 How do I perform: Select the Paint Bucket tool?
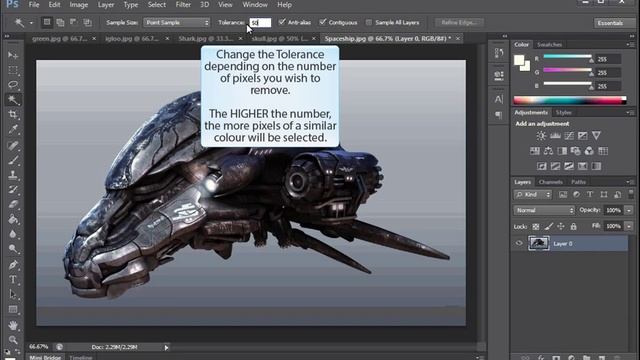[13, 220]
